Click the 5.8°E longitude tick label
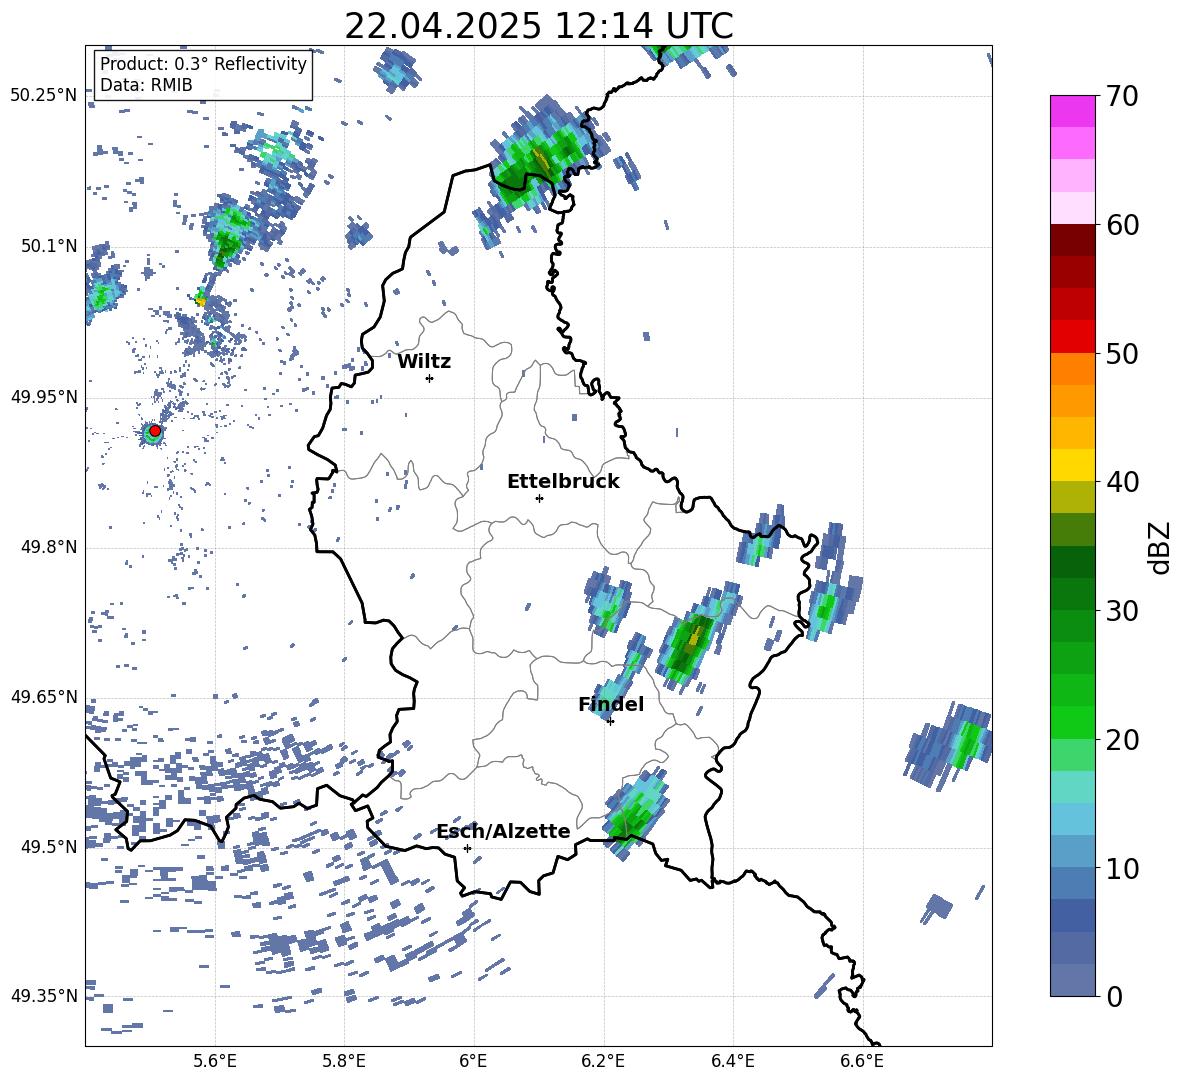 coord(344,1061)
